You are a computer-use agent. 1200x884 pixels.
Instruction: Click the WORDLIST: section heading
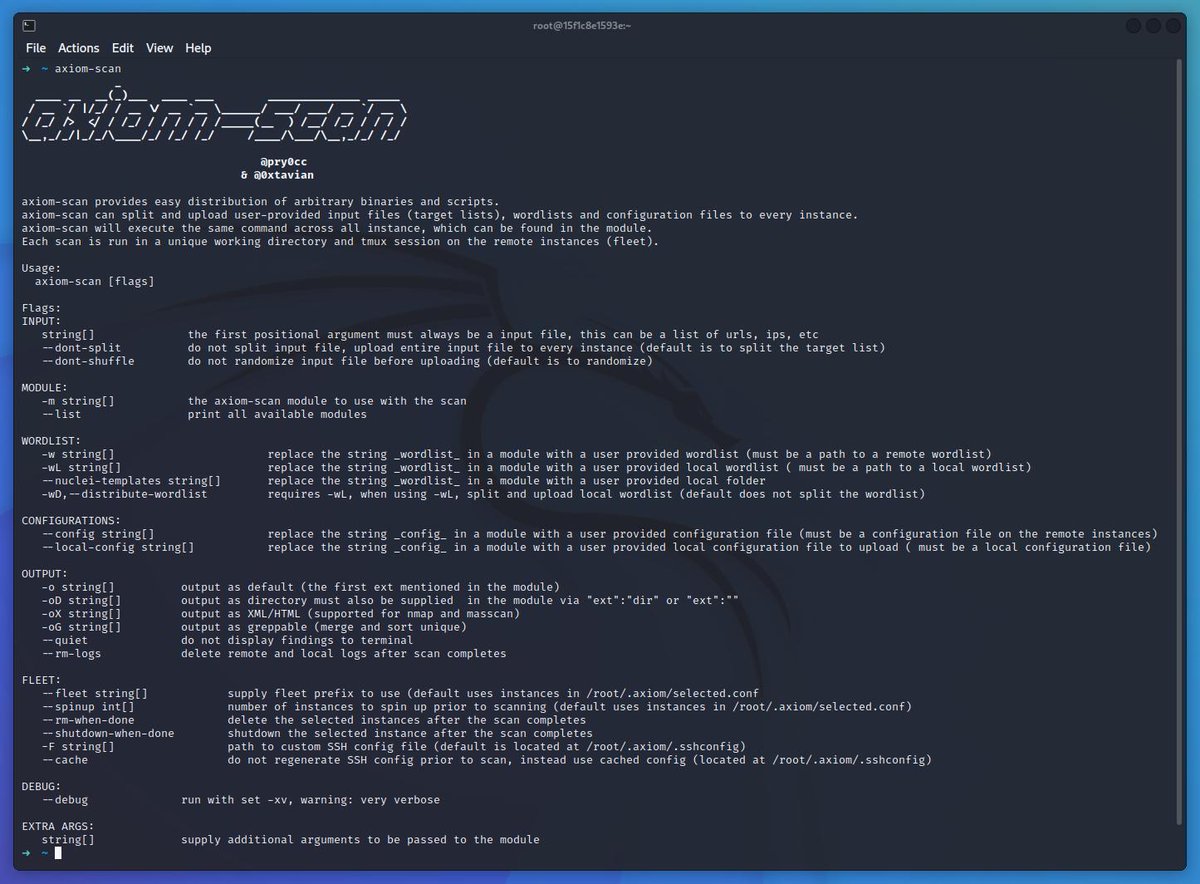click(x=51, y=440)
